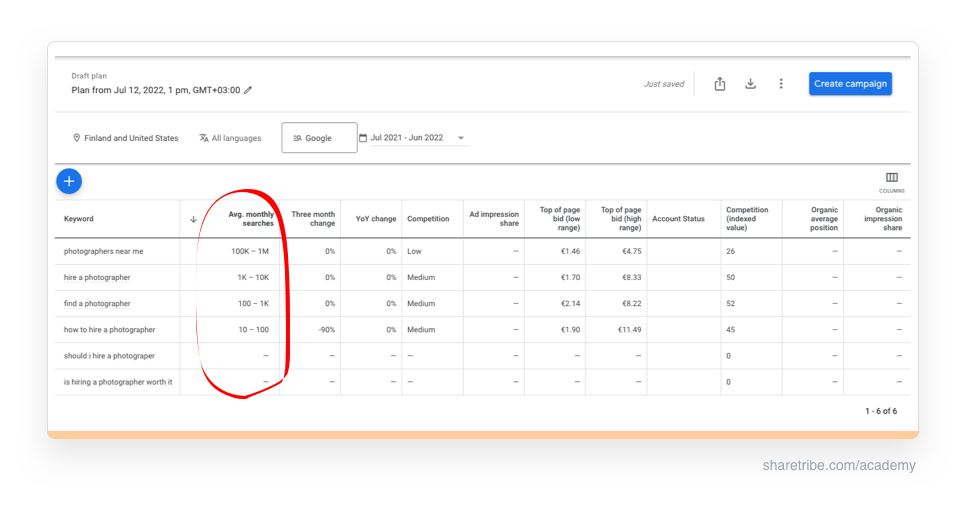Click indexed competition value 50
This screenshot has width=975, height=521.
[x=731, y=277]
